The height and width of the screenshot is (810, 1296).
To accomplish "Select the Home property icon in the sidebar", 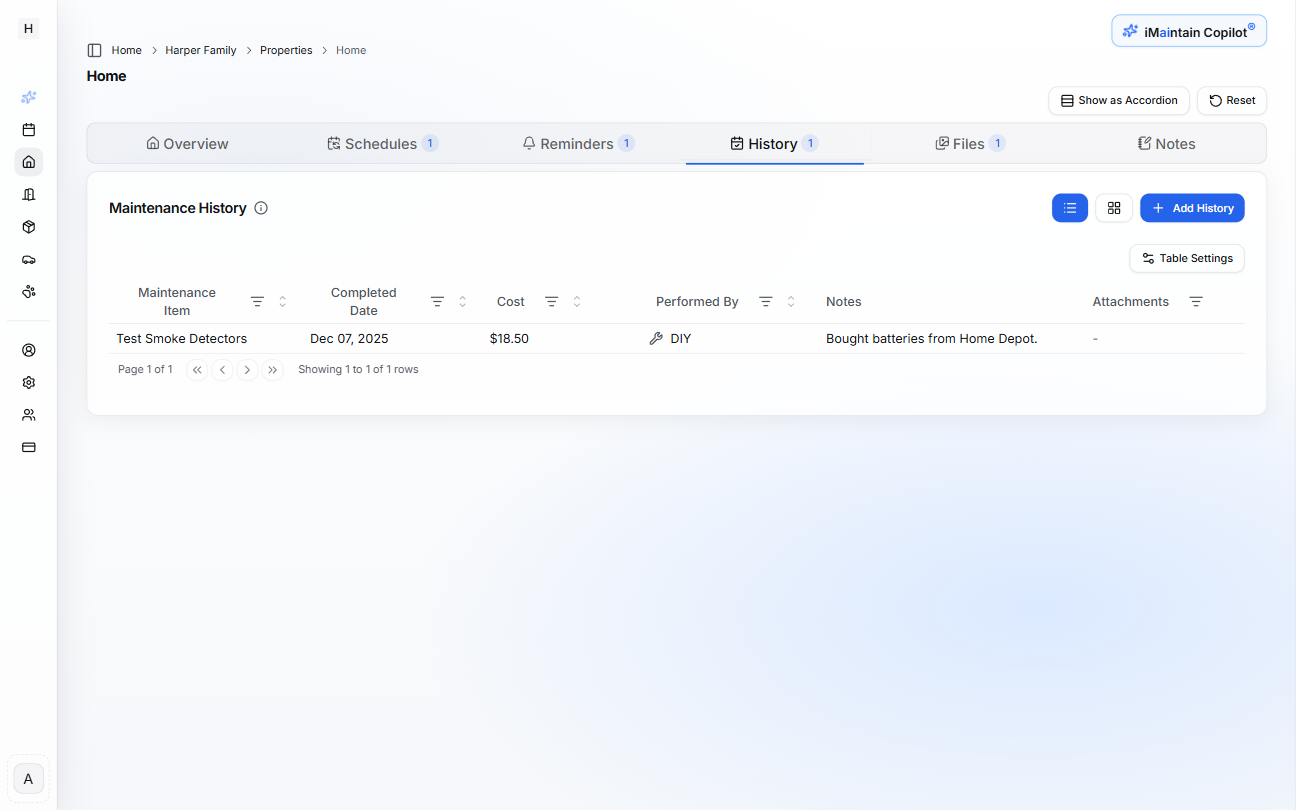I will 28,161.
